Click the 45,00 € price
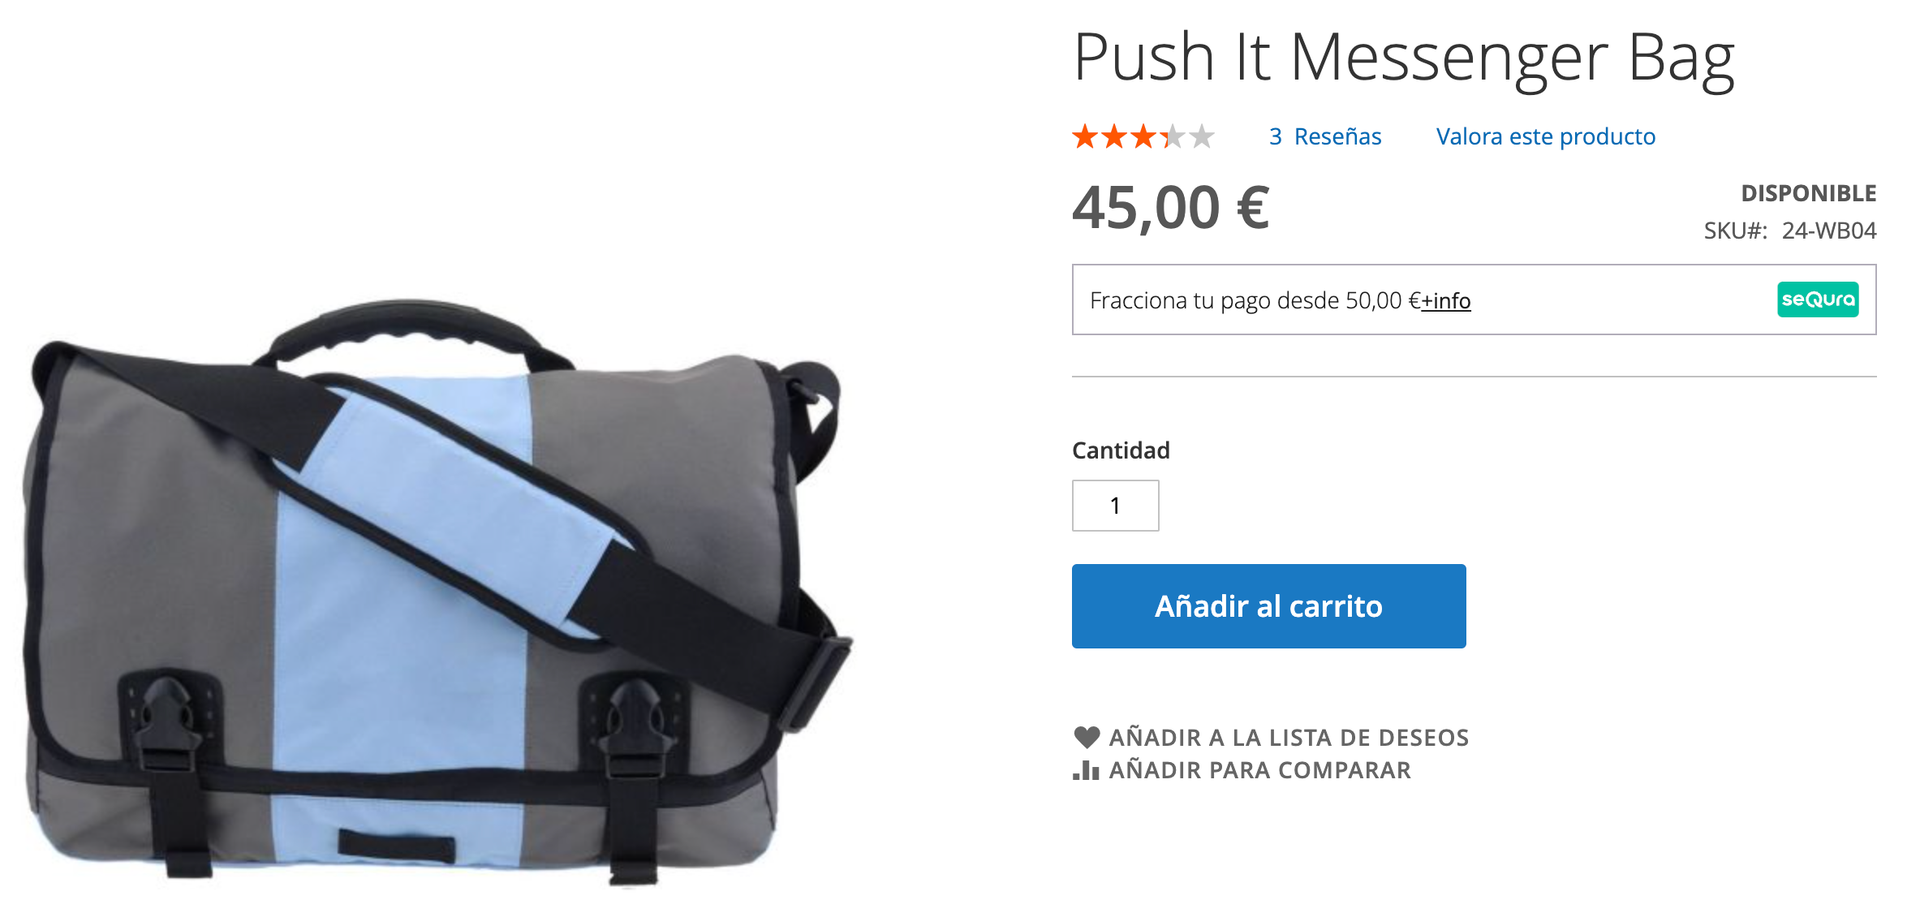 pyautogui.click(x=1171, y=208)
